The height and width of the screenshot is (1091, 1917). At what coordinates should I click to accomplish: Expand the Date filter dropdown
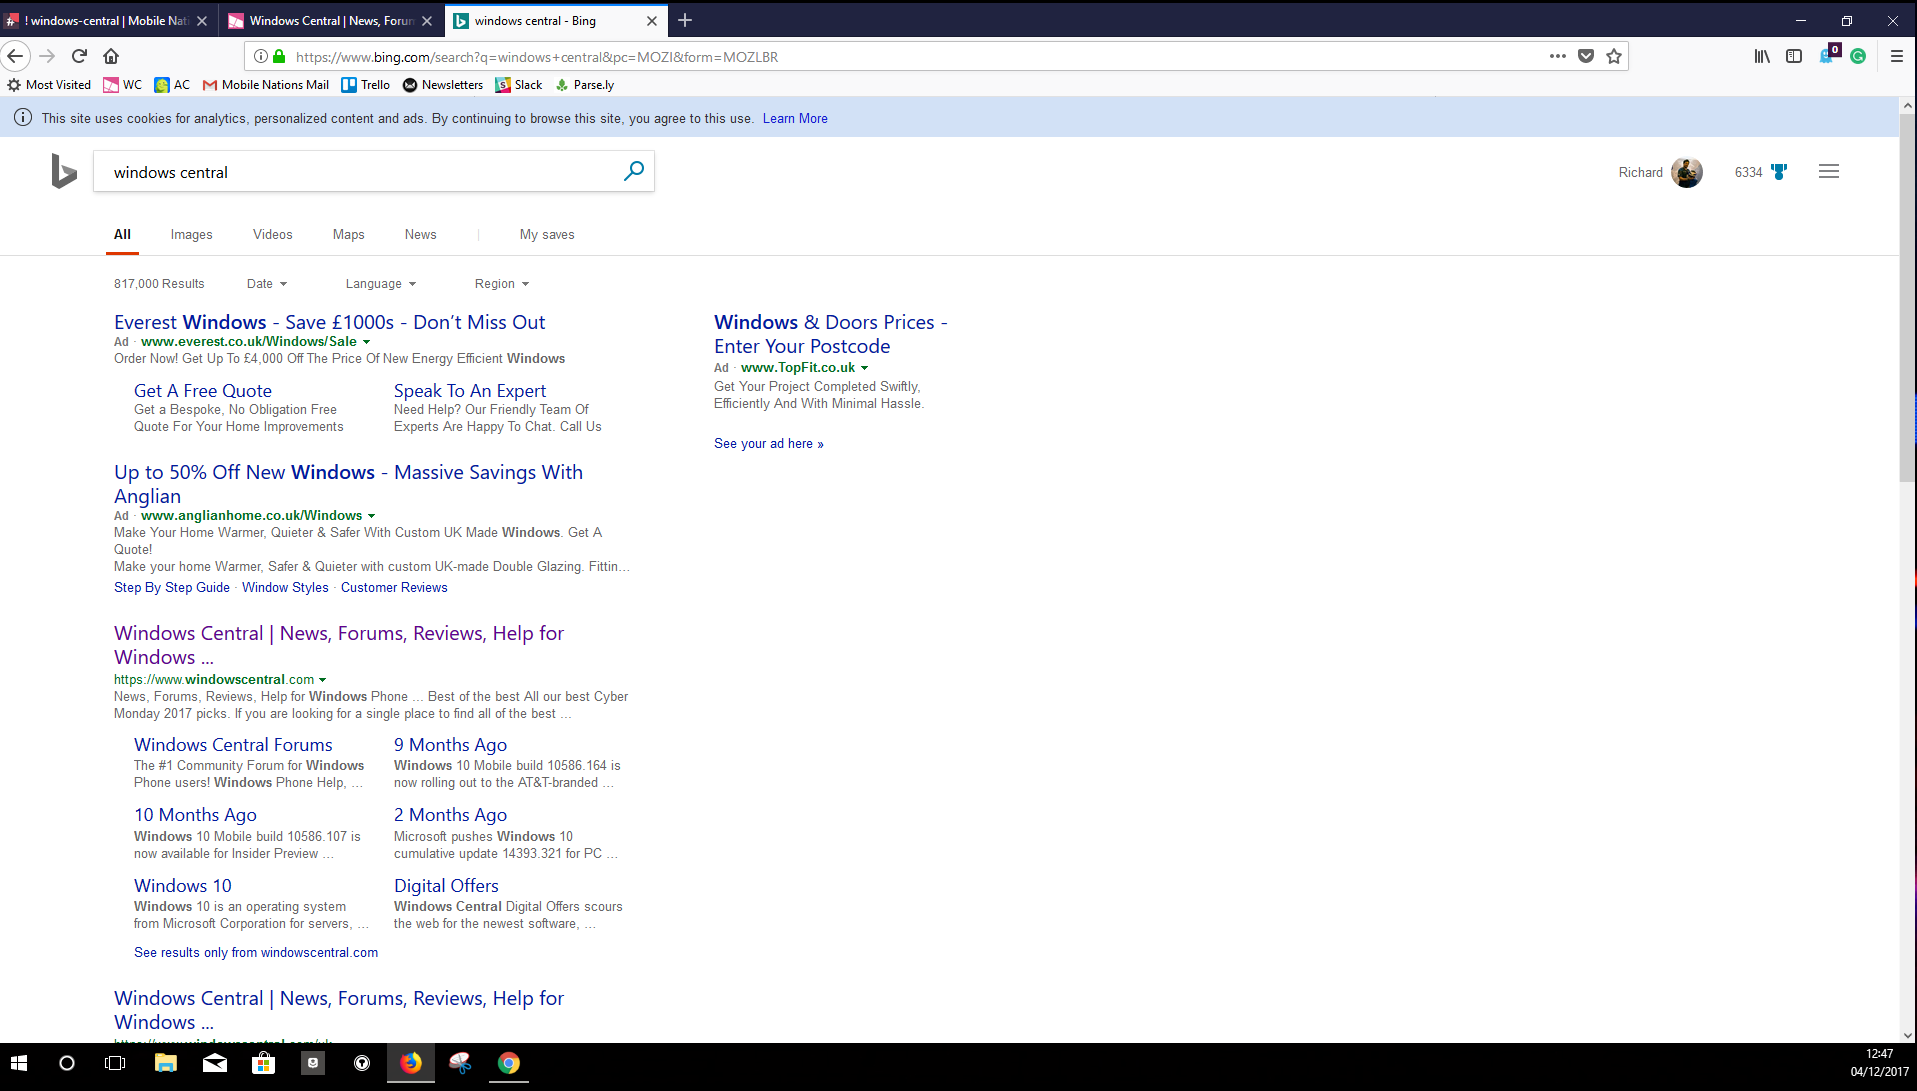(266, 284)
